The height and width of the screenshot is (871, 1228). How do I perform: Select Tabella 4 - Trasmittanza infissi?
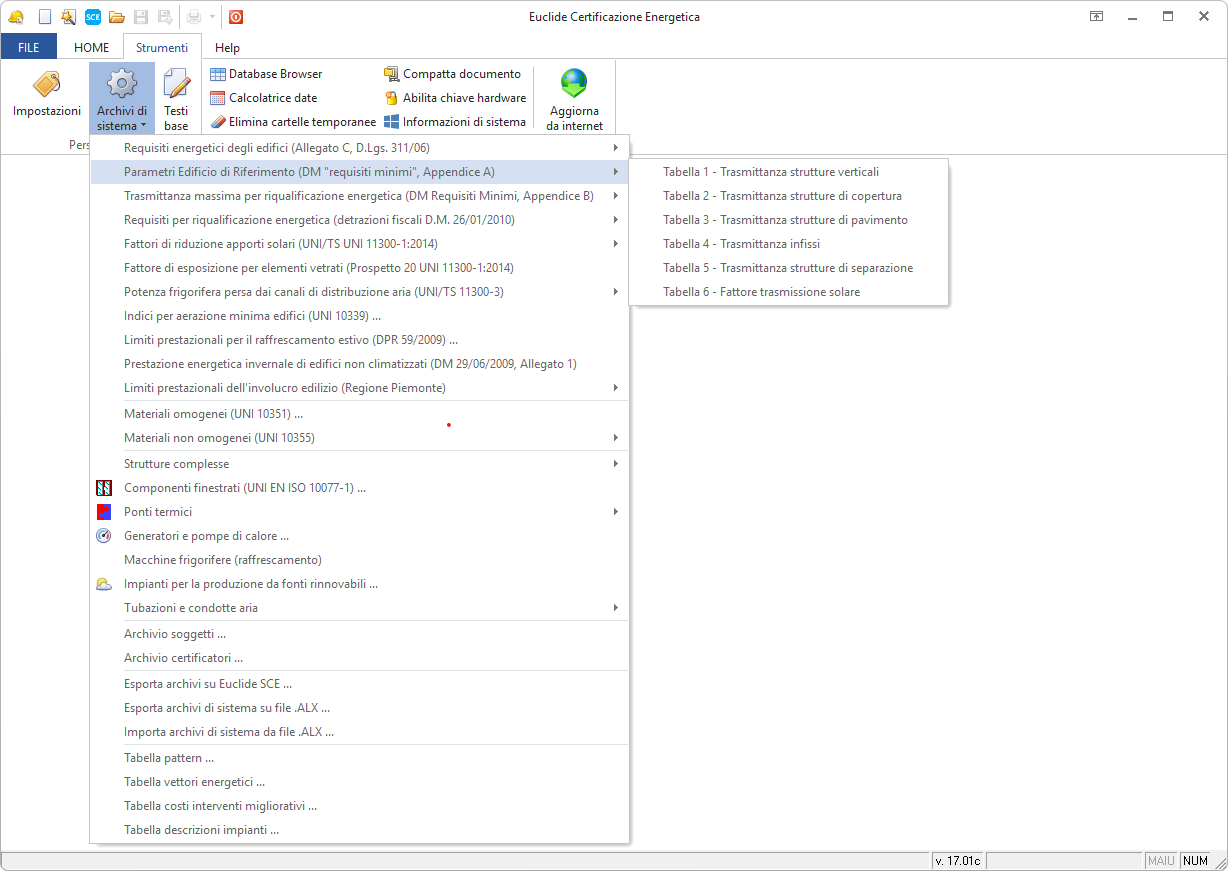(x=741, y=244)
